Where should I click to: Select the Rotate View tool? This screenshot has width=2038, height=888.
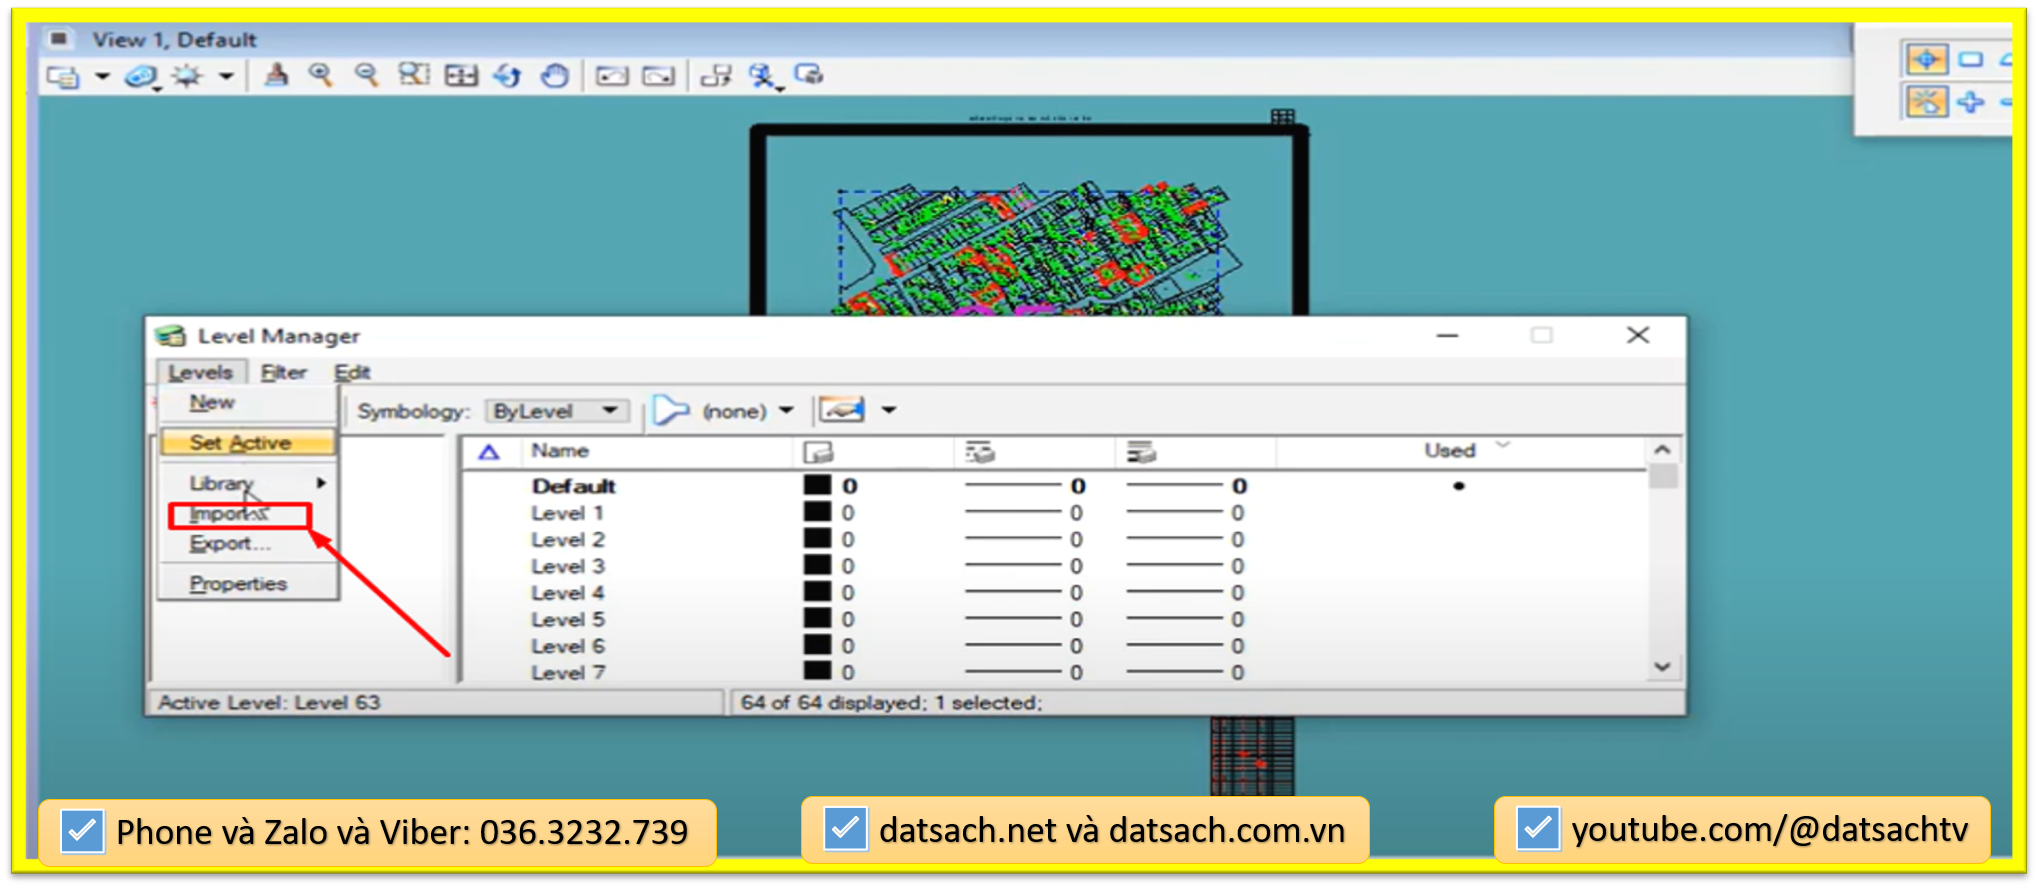(x=508, y=75)
